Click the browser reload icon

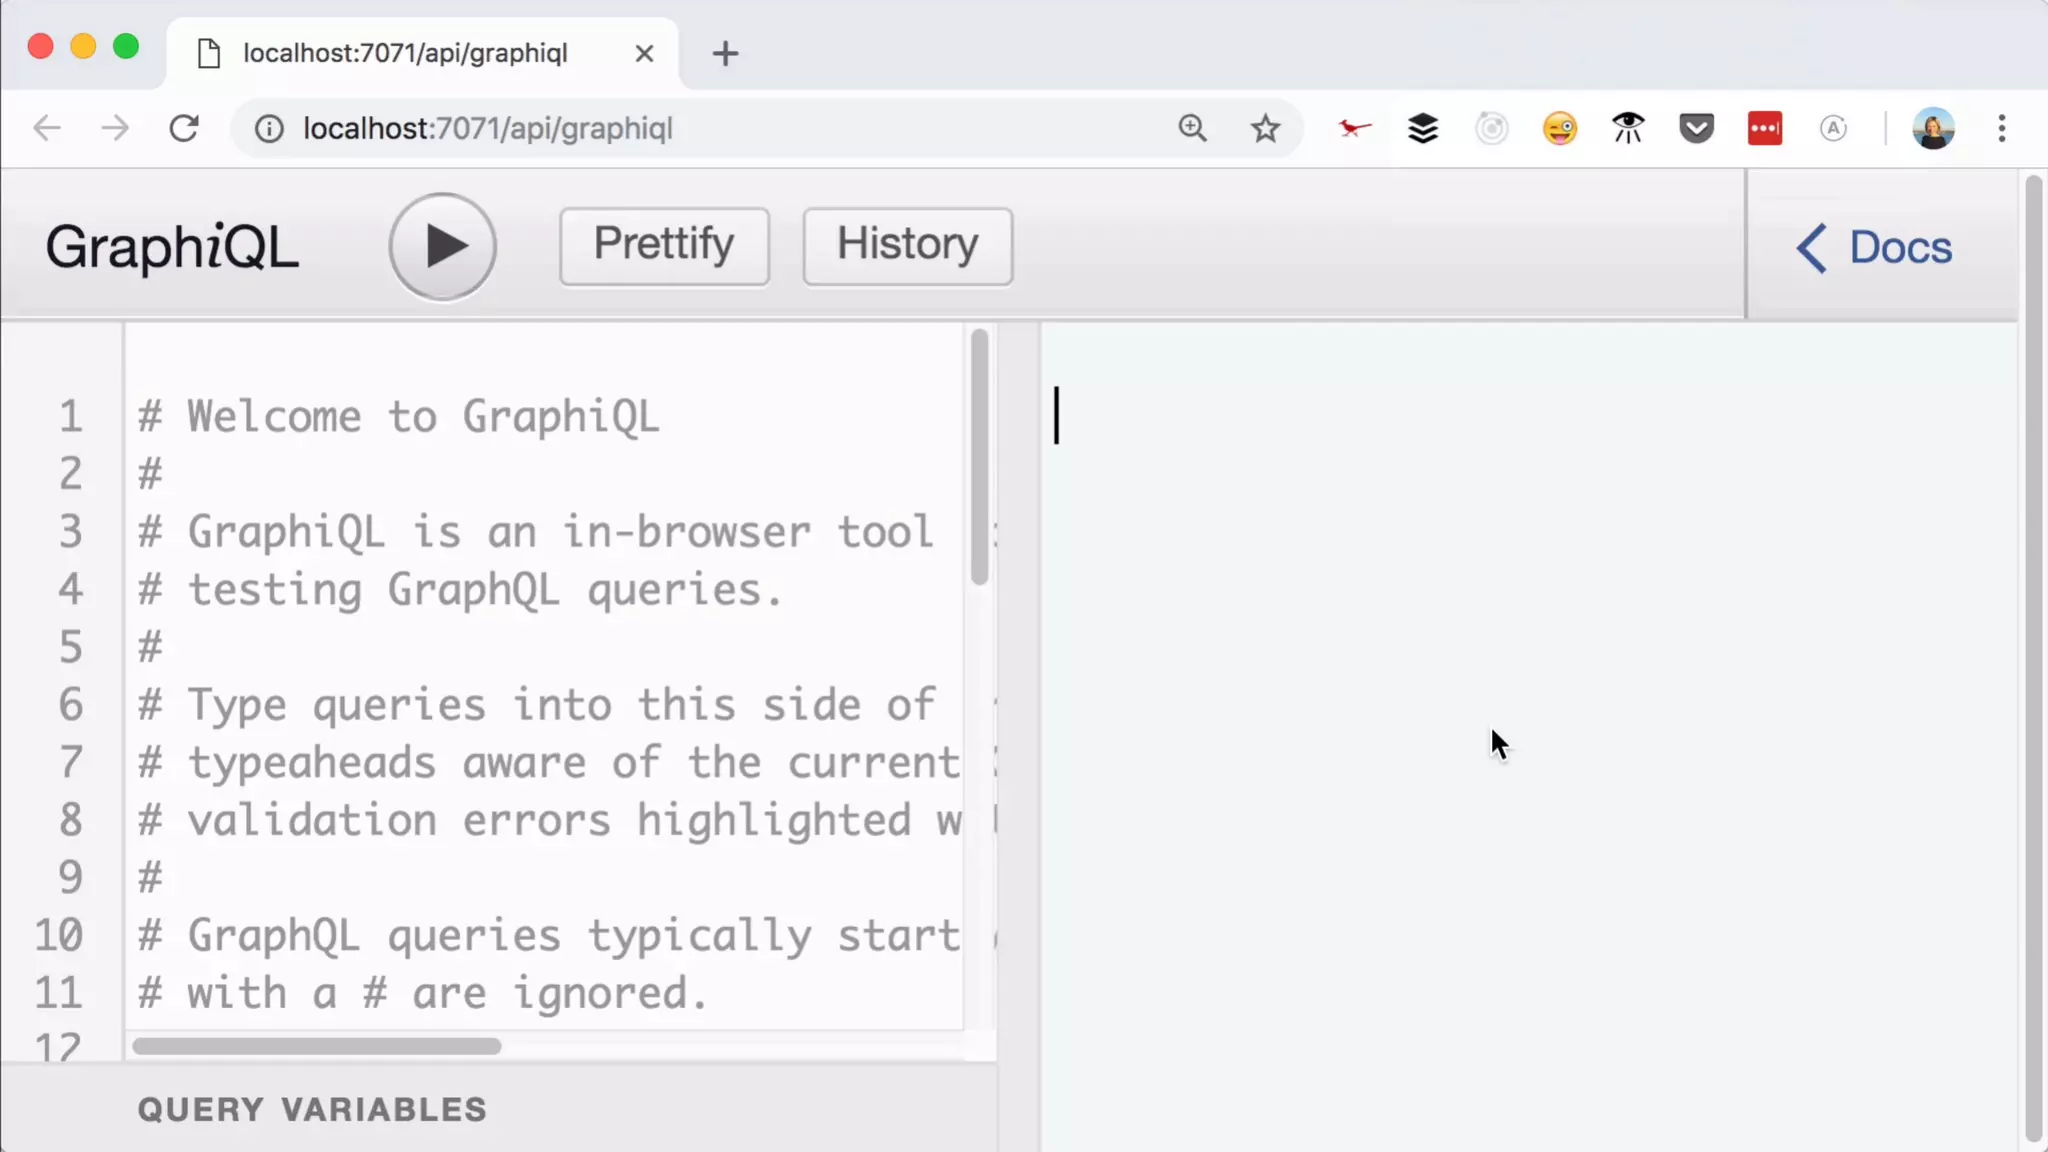[x=184, y=128]
